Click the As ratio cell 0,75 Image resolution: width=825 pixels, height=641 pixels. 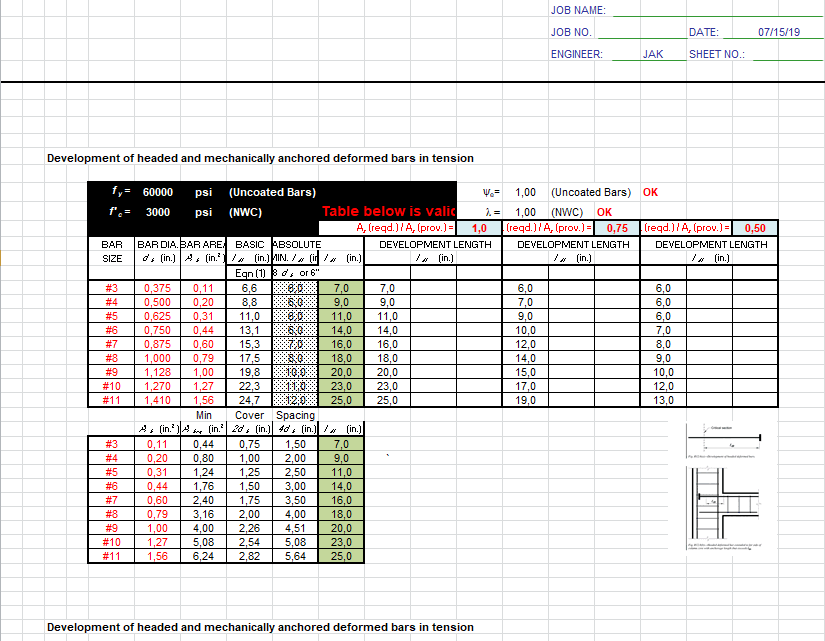(x=617, y=228)
